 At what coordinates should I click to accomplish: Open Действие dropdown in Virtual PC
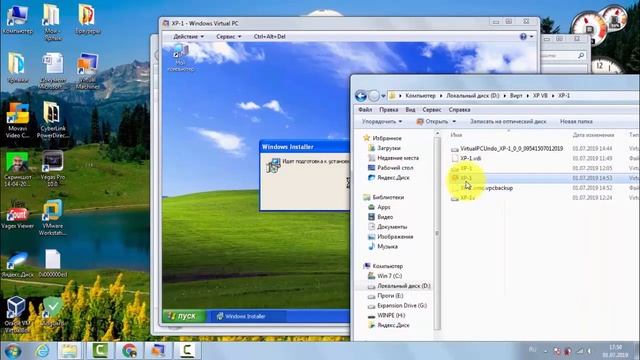pyautogui.click(x=188, y=36)
